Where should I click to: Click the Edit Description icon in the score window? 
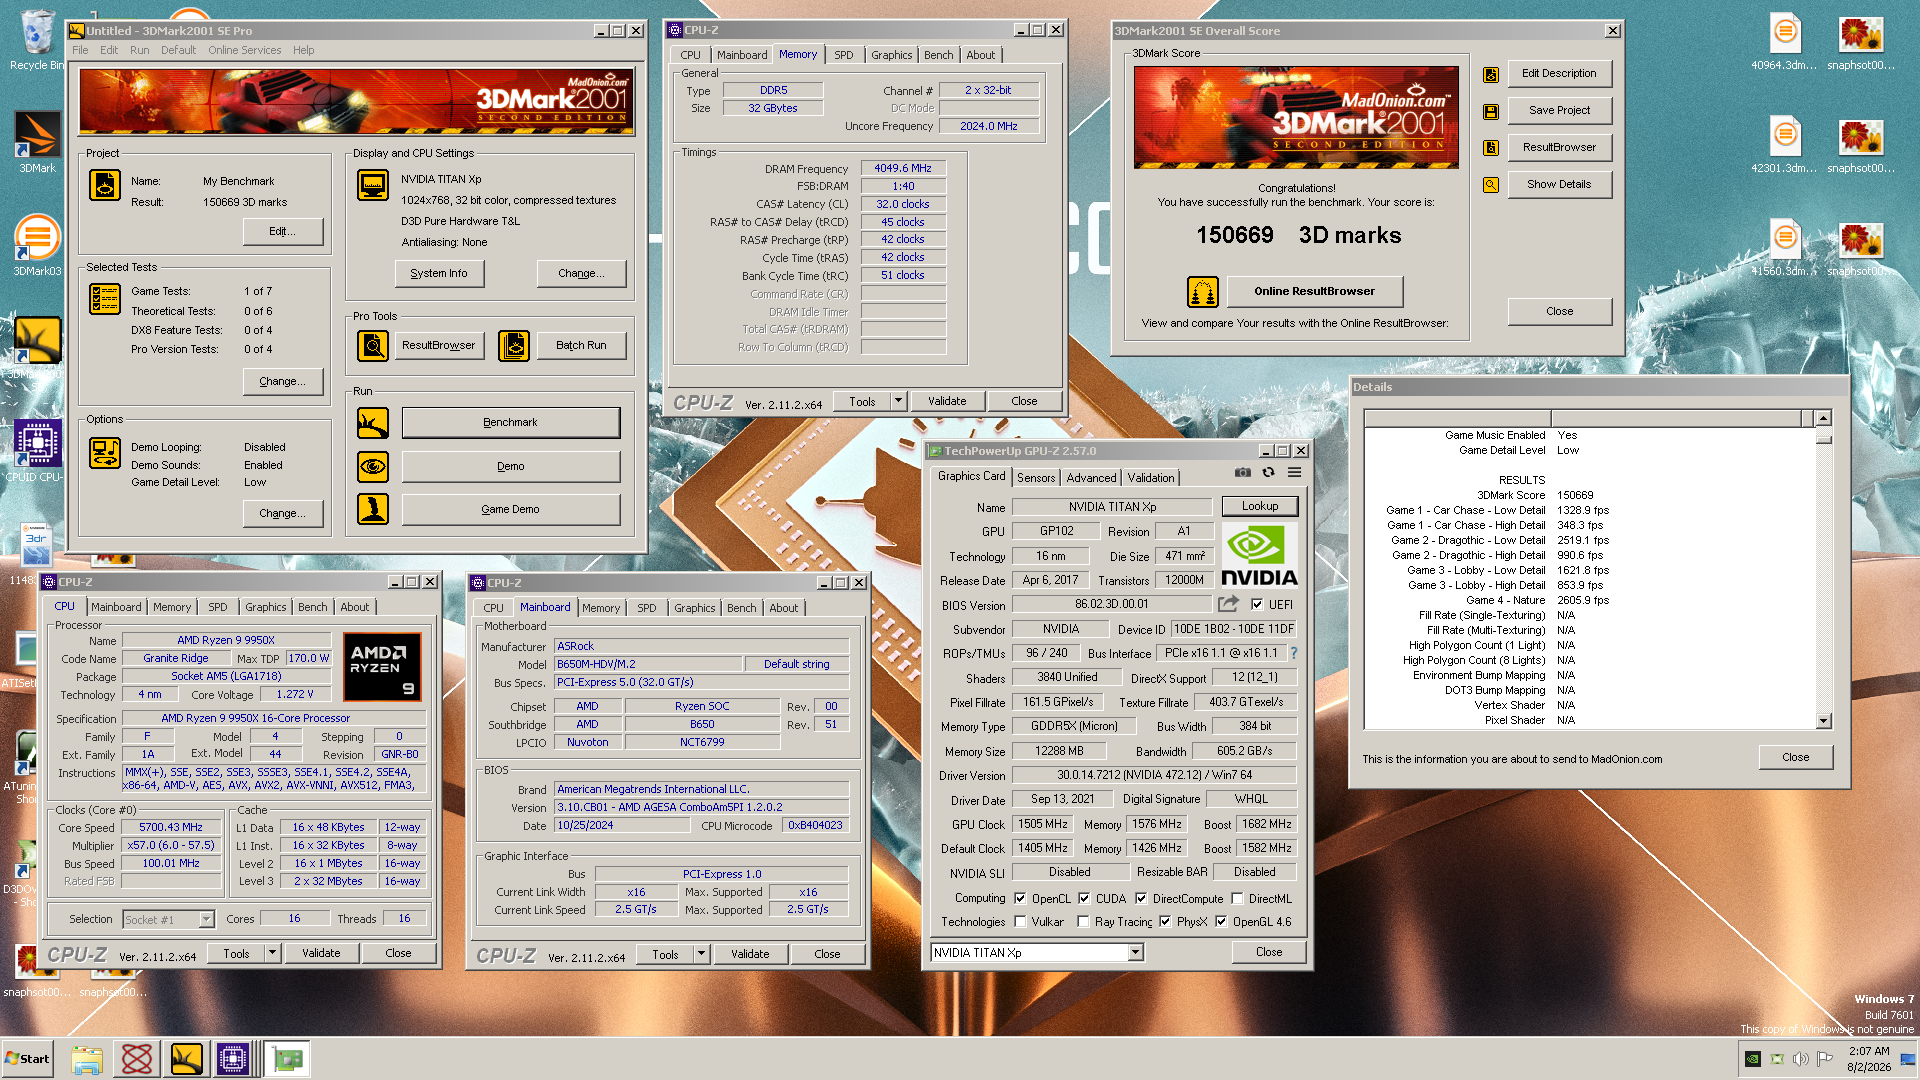click(x=1491, y=74)
